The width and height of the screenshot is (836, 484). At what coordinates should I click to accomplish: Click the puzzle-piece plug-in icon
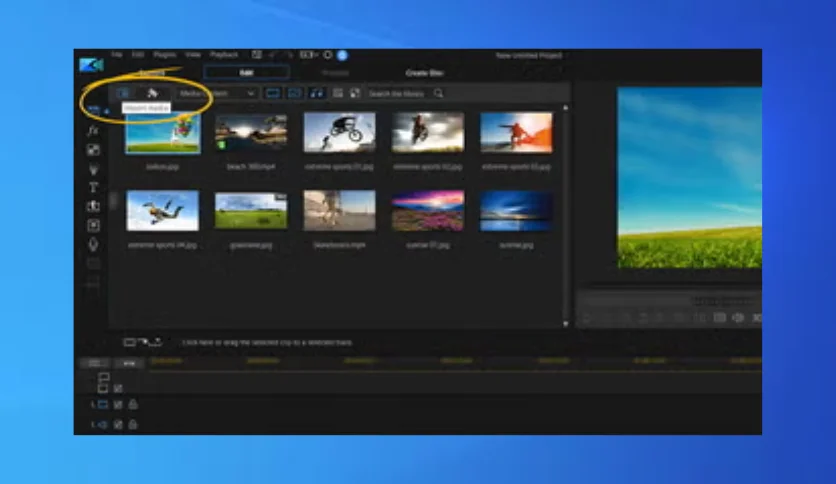point(152,93)
